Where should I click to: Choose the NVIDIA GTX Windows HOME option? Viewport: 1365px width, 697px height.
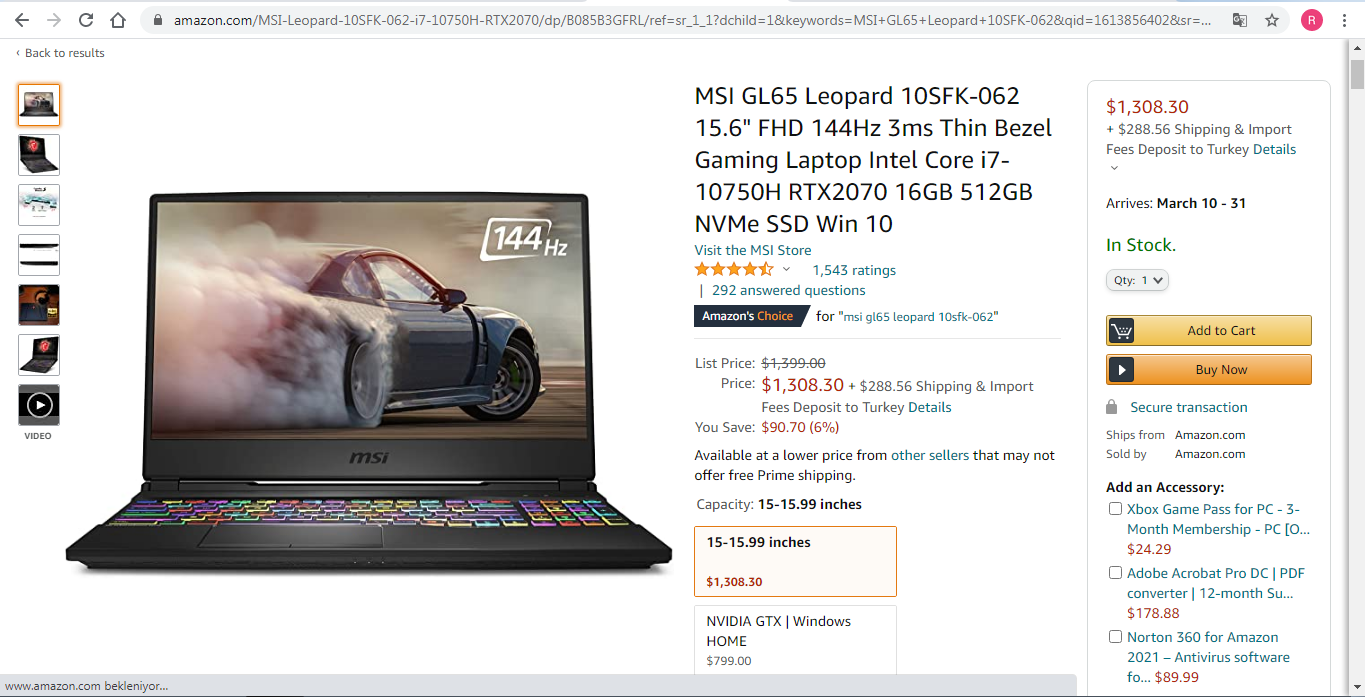[795, 640]
